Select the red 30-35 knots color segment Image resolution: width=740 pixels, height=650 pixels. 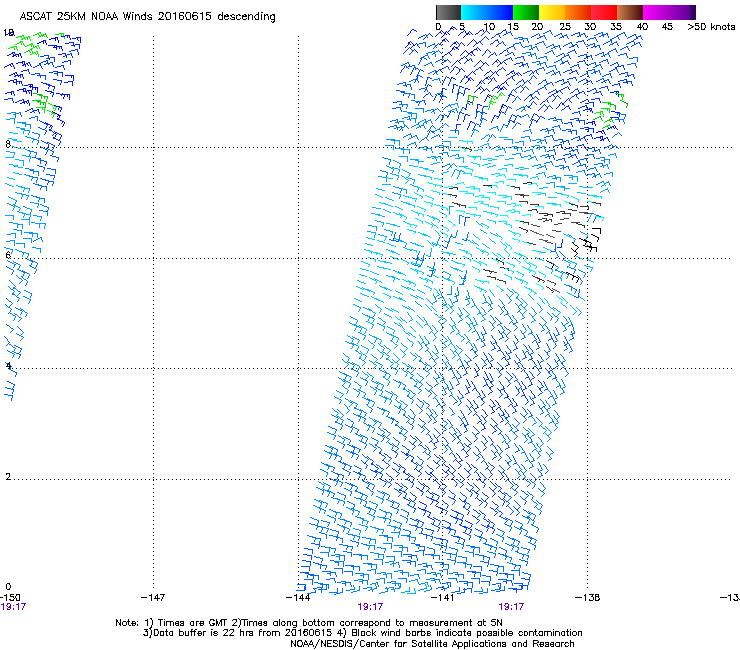[604, 12]
